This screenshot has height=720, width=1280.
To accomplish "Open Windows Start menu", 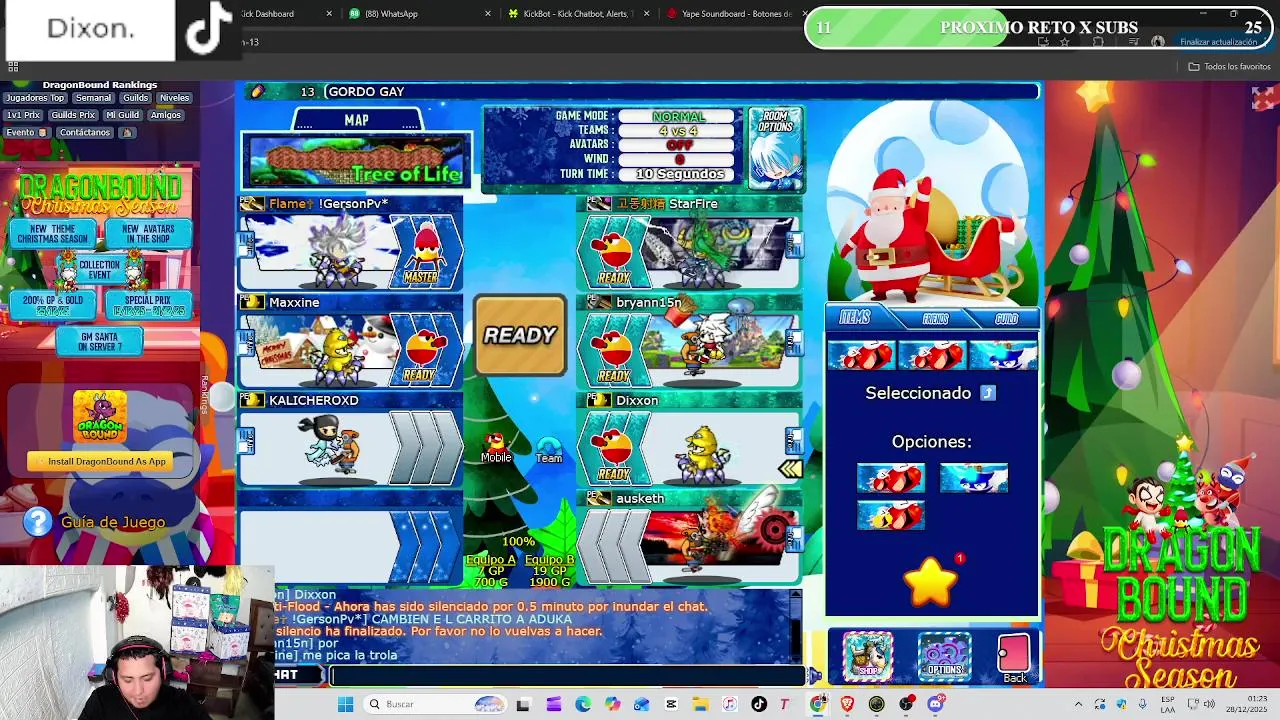I will [x=345, y=704].
